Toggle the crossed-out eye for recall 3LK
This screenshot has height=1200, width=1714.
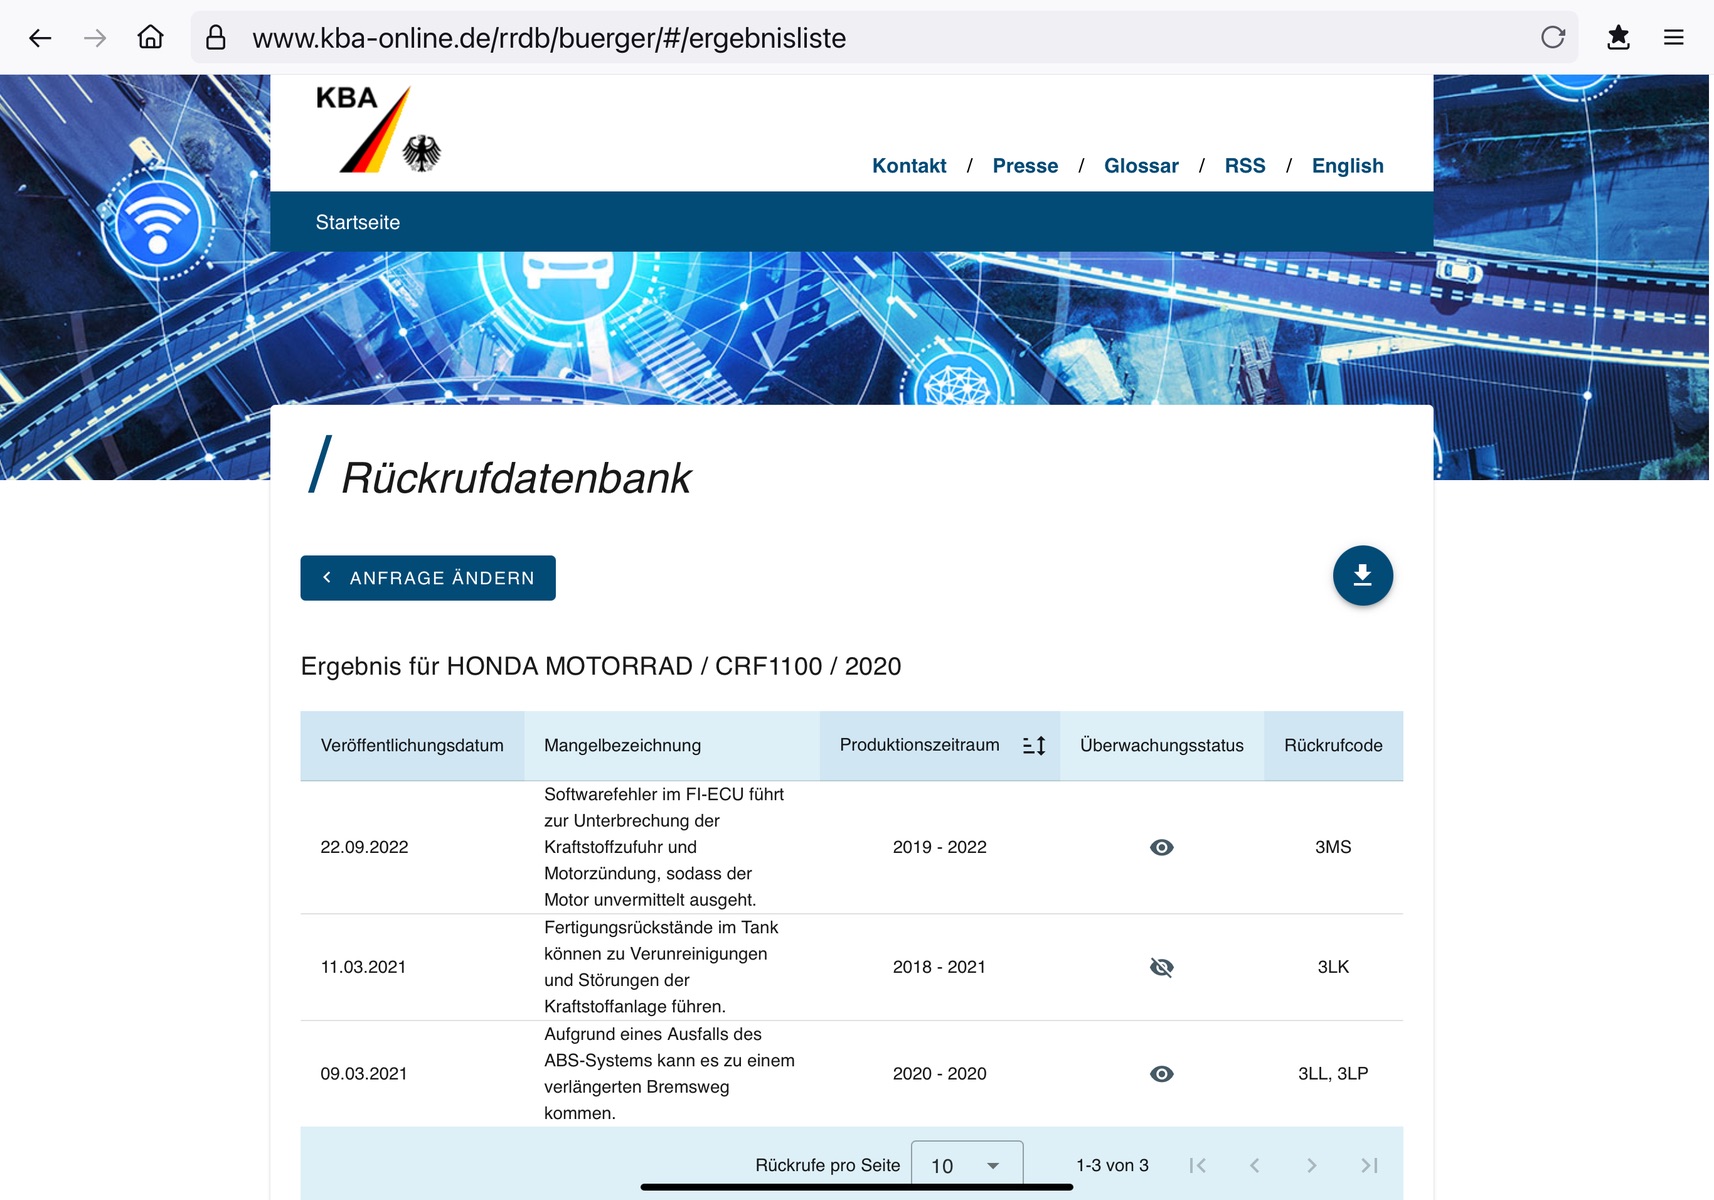[x=1161, y=968]
